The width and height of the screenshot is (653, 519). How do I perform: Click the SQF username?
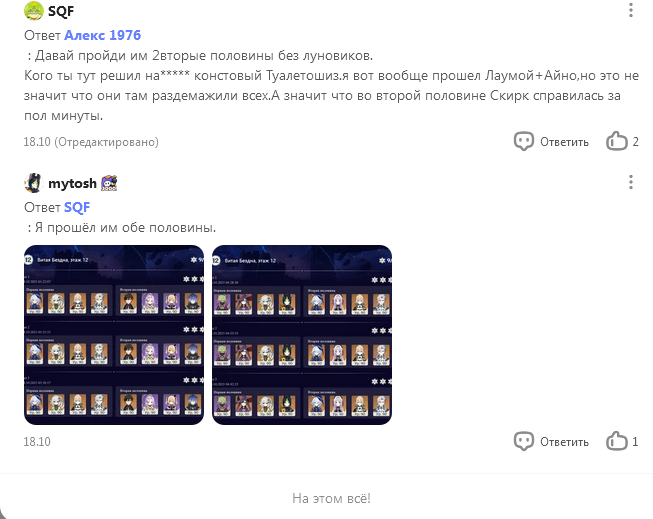[x=61, y=11]
